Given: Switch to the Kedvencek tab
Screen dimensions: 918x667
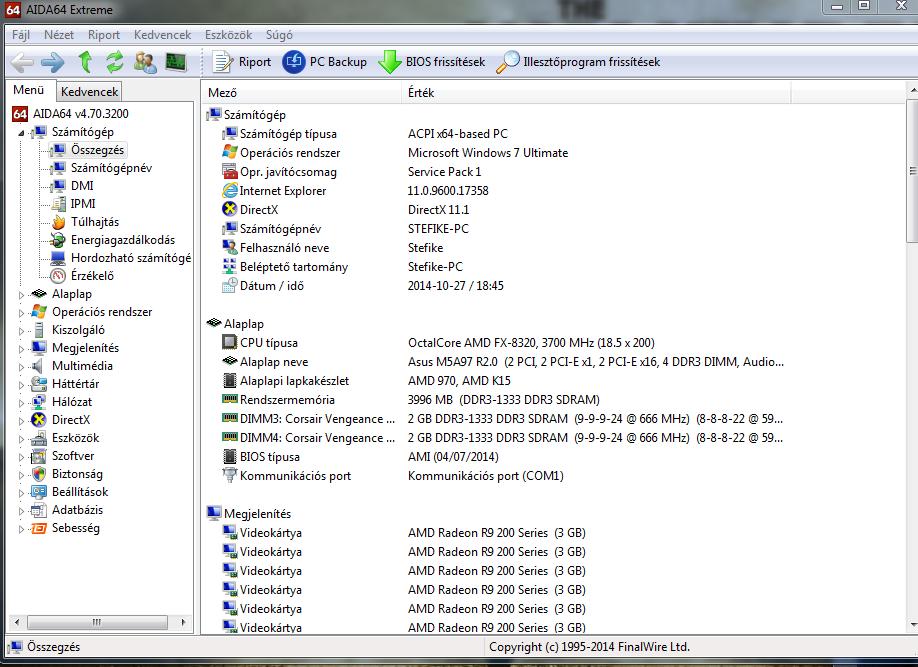Looking at the screenshot, I should coord(89,92).
